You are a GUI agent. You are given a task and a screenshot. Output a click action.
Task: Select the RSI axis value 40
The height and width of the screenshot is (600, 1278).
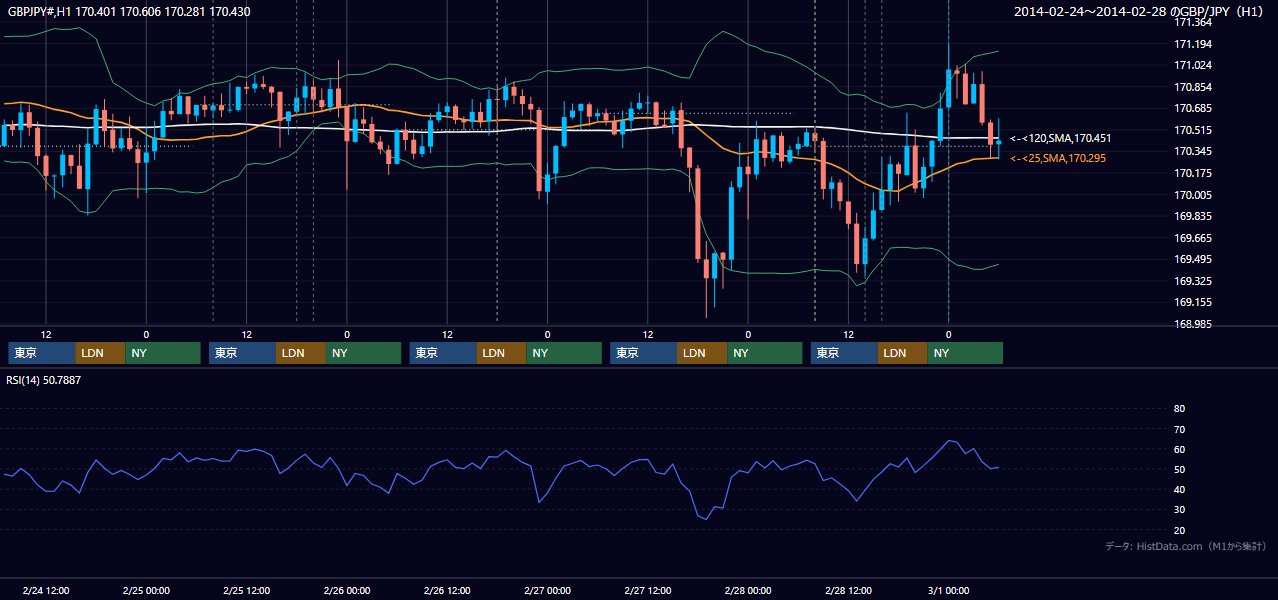click(1179, 490)
